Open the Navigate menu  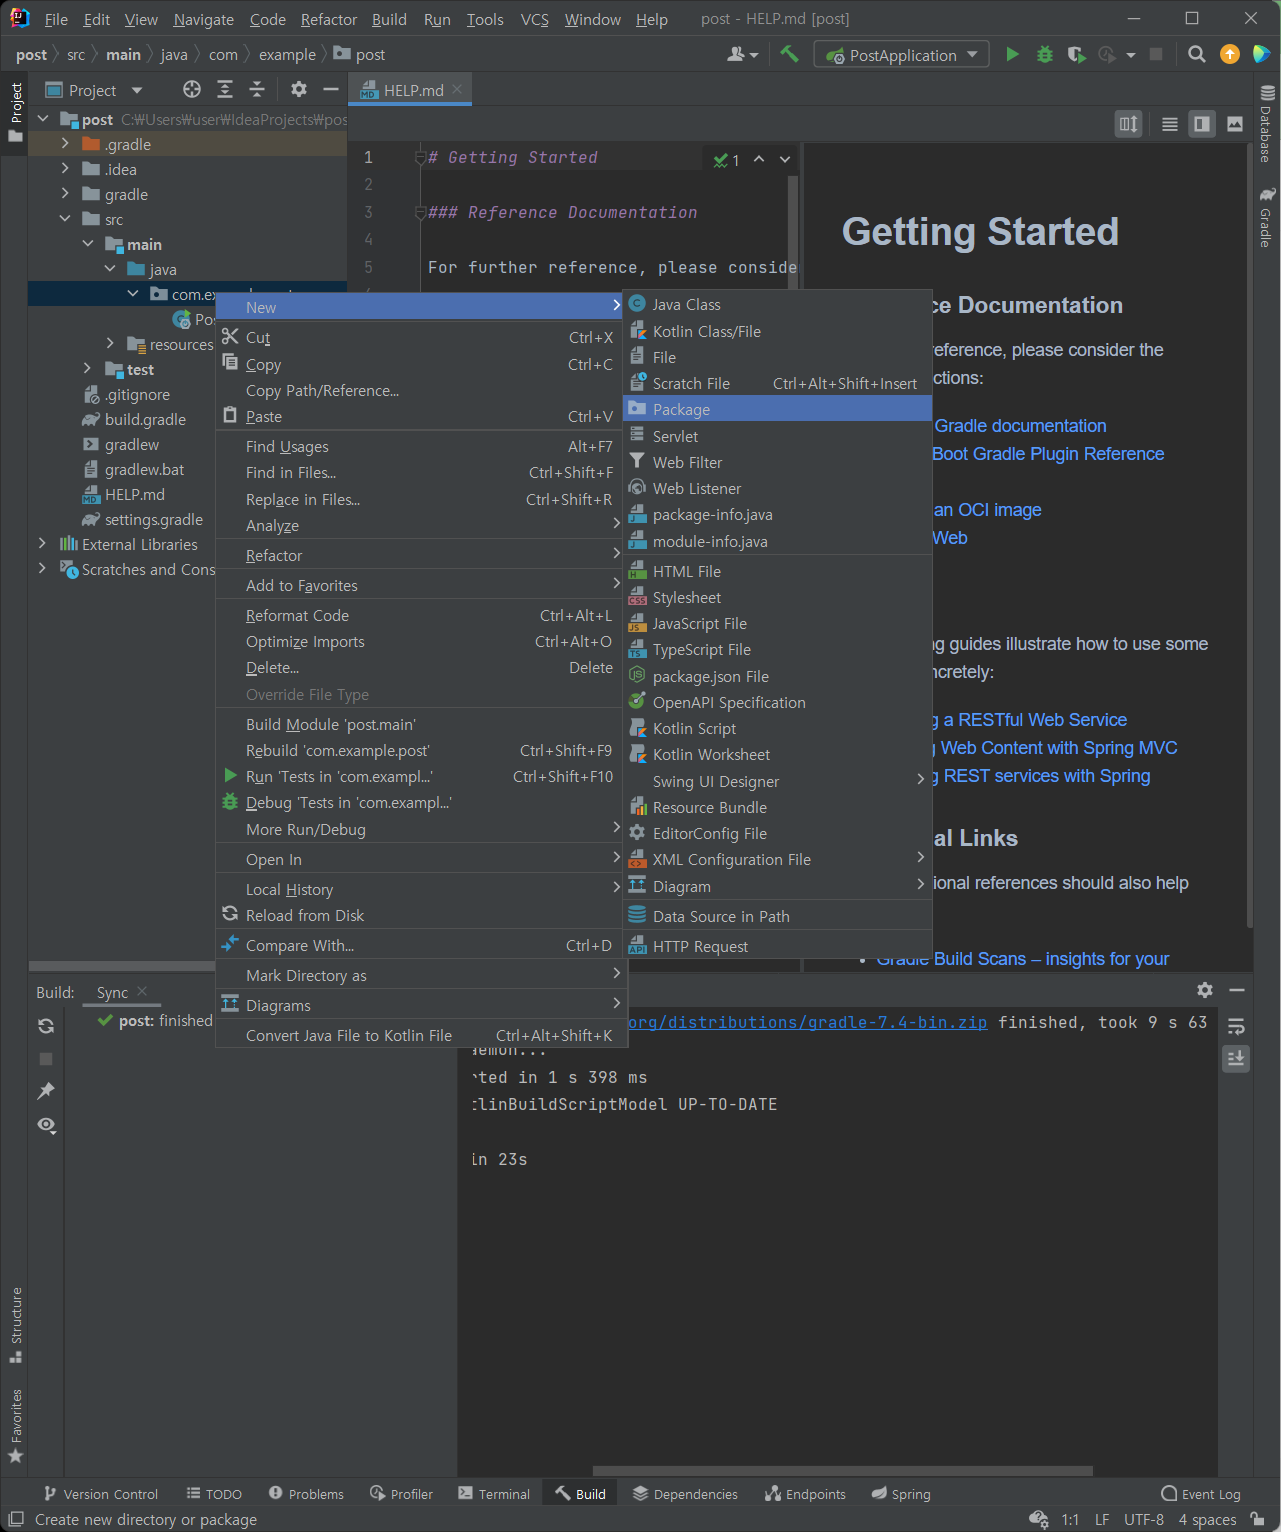(203, 19)
